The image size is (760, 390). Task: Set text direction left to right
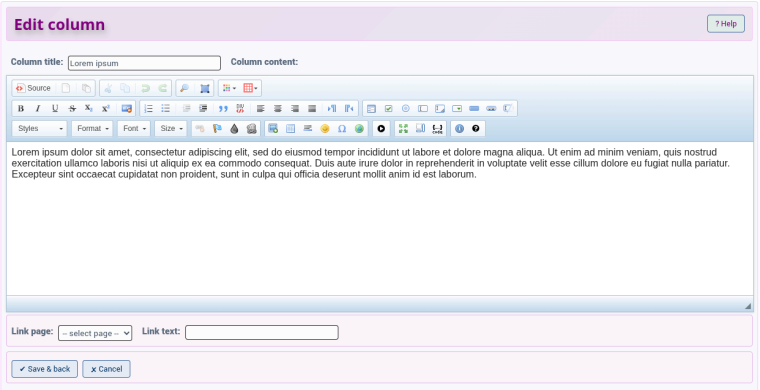tap(332, 109)
